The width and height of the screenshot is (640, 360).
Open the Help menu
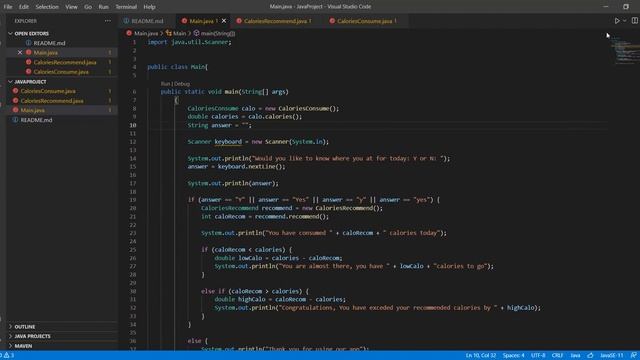point(149,7)
